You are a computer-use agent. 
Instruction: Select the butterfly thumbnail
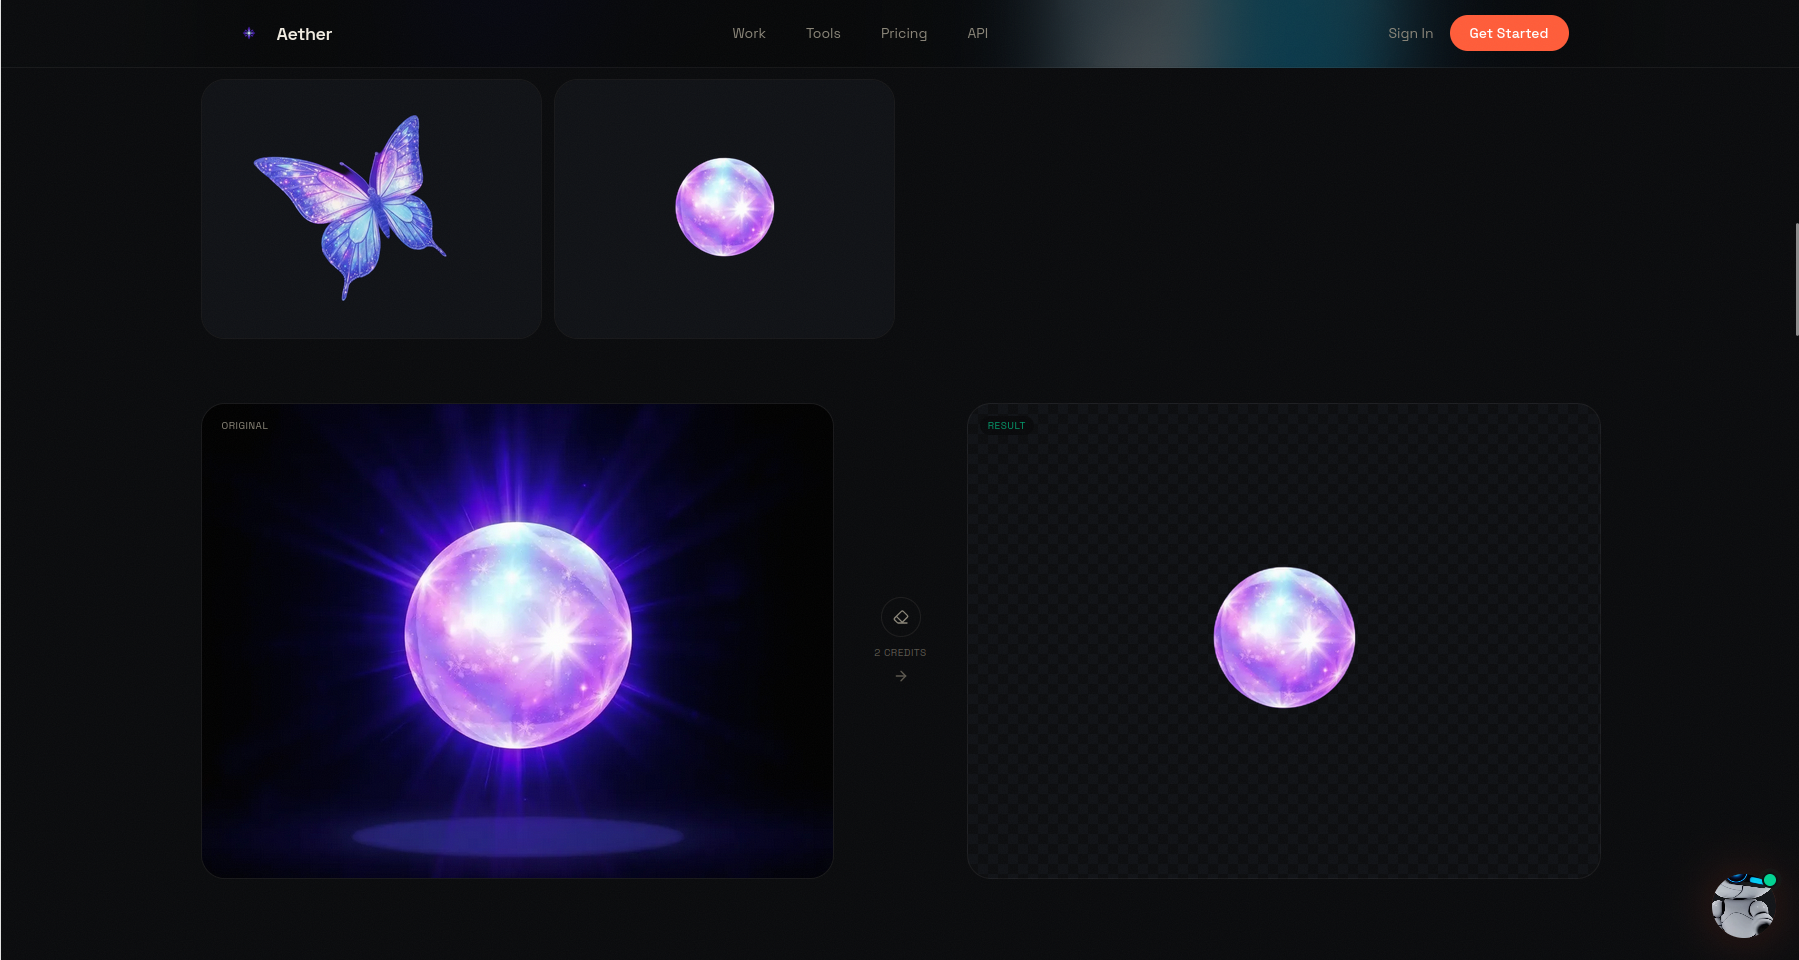[x=371, y=208]
